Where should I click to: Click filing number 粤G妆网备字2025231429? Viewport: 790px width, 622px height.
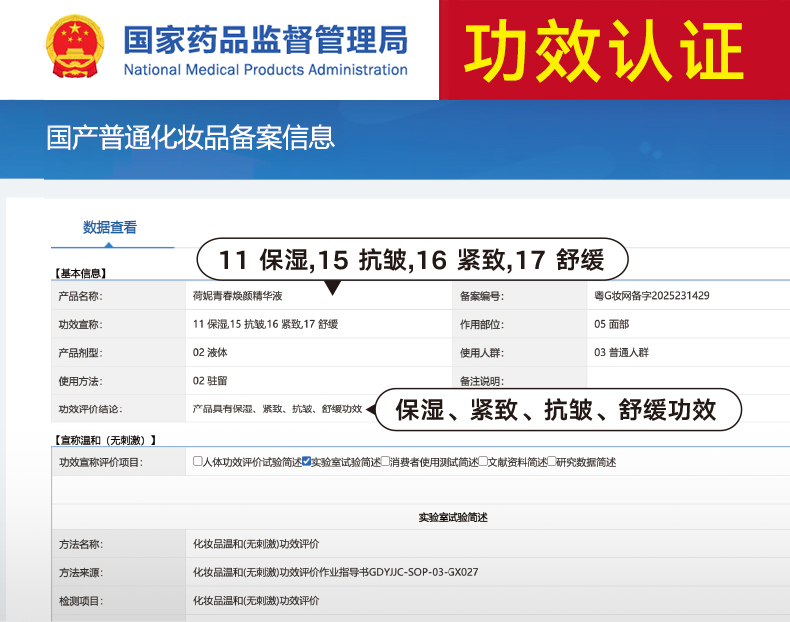point(651,296)
